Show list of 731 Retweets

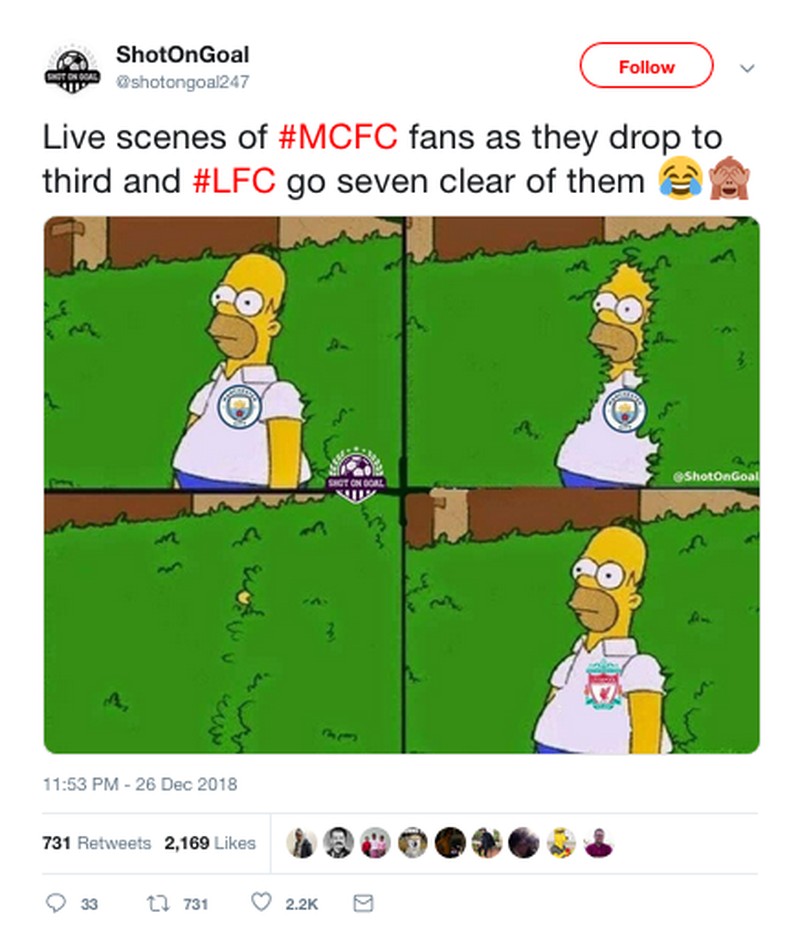click(x=97, y=843)
